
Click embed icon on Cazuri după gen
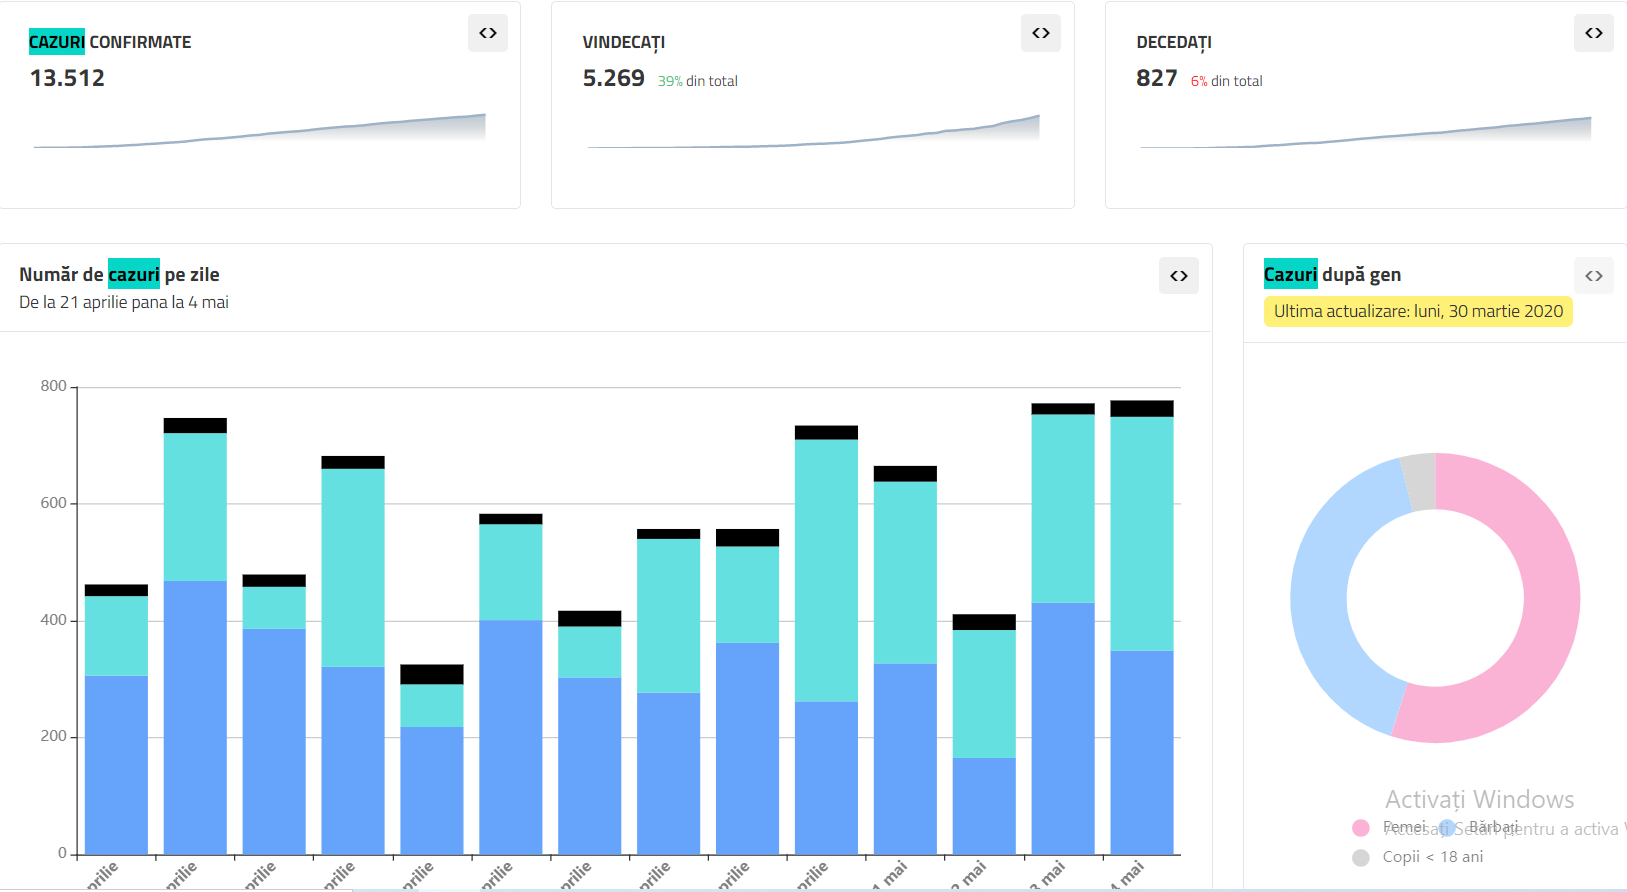pyautogui.click(x=1594, y=276)
